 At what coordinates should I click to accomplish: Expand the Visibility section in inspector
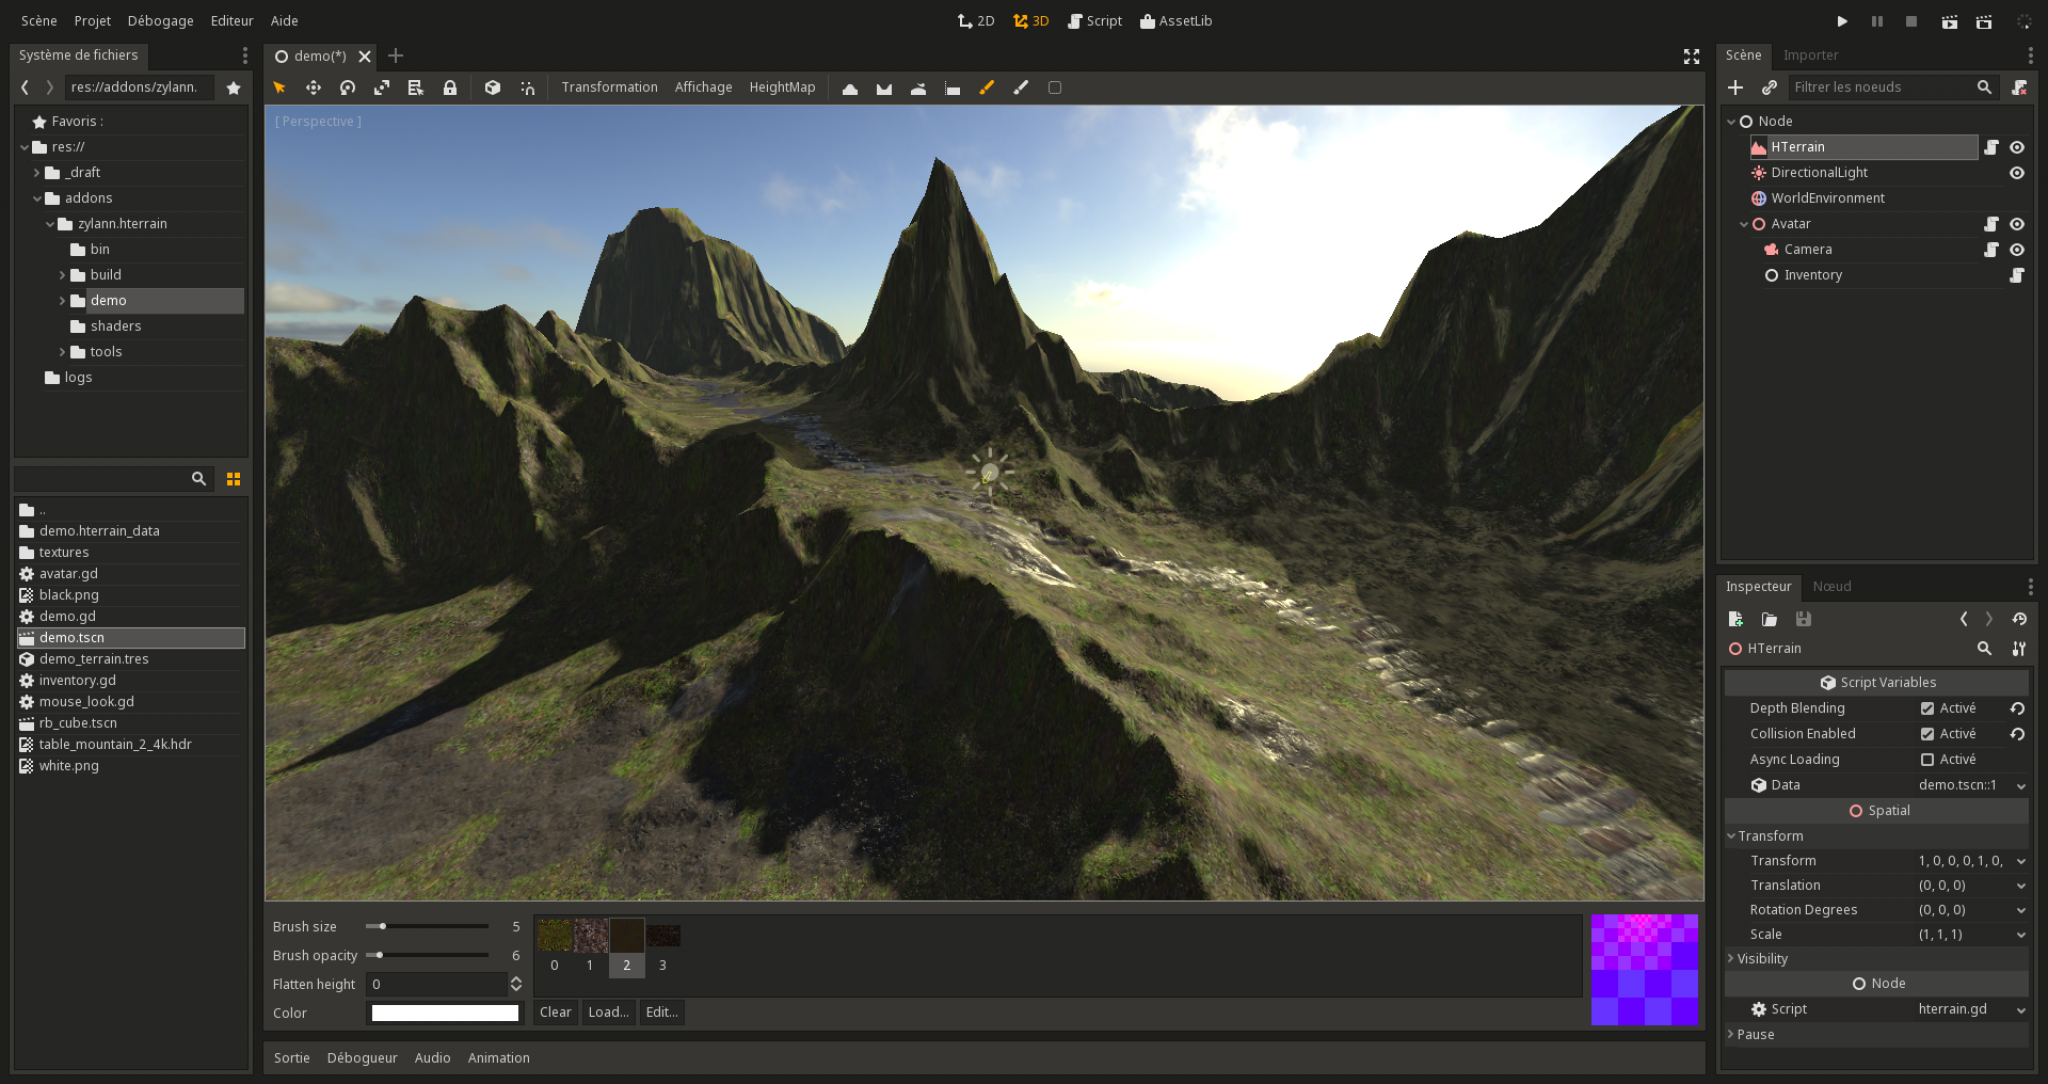[1762, 959]
